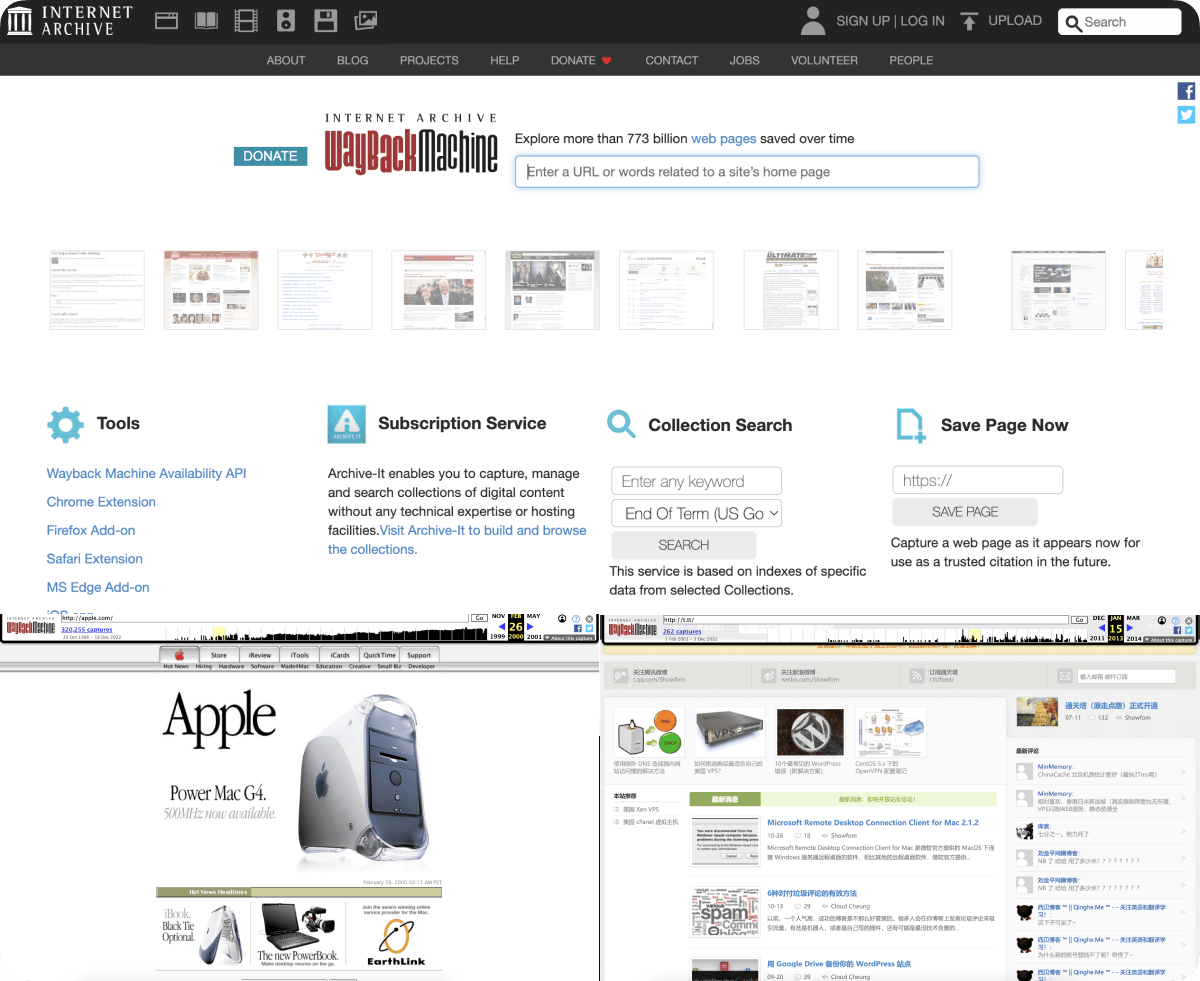This screenshot has height=981, width=1200.
Task: Click the SEARCH button under Collection Search
Action: pos(684,545)
